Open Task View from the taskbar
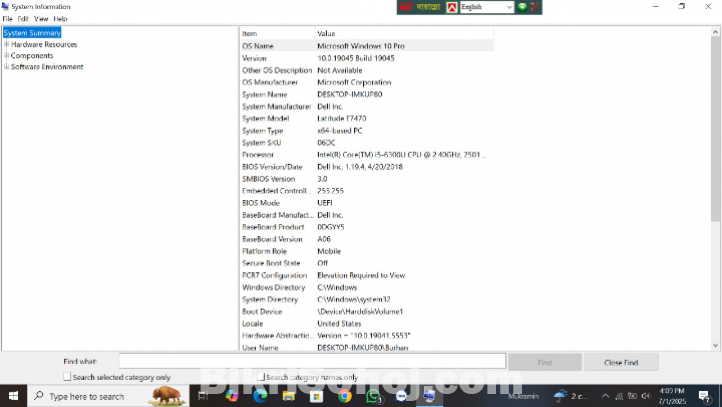 pyautogui.click(x=203, y=396)
